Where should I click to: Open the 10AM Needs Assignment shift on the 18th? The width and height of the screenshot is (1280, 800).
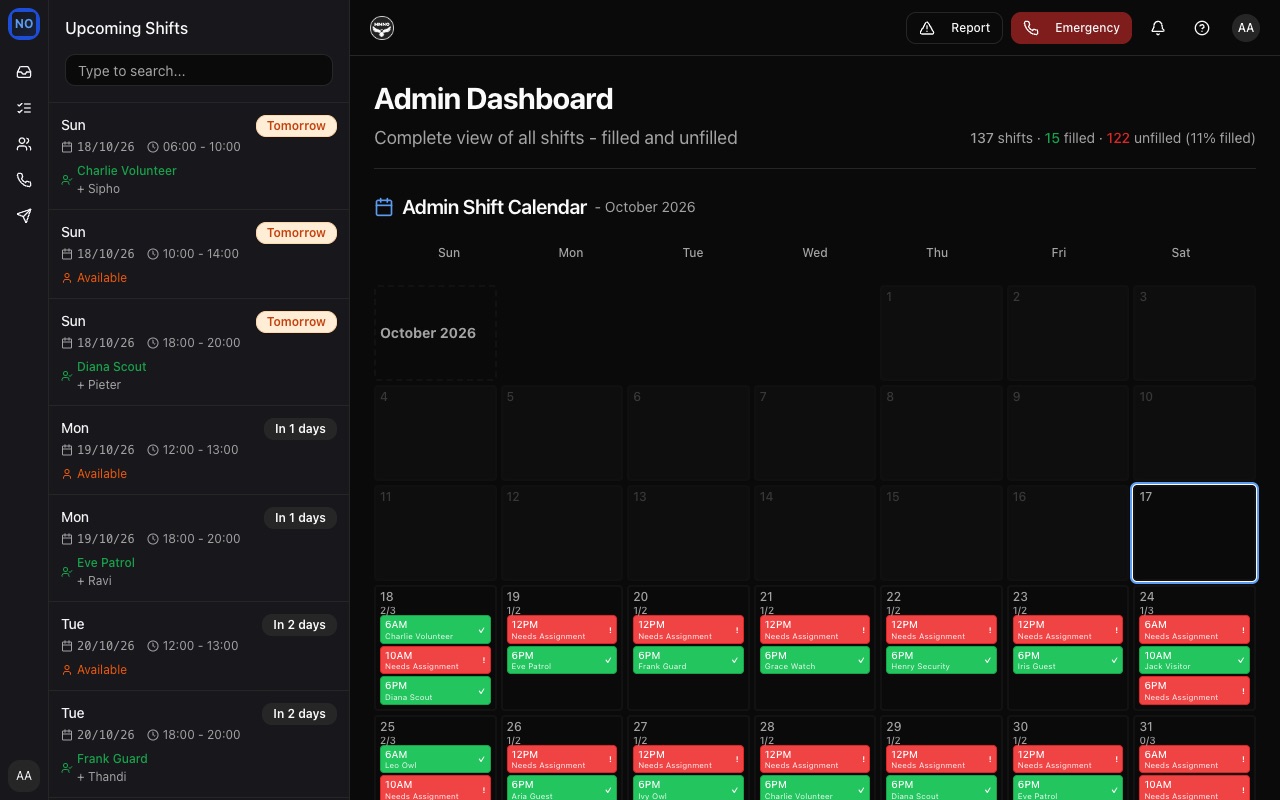coord(435,660)
